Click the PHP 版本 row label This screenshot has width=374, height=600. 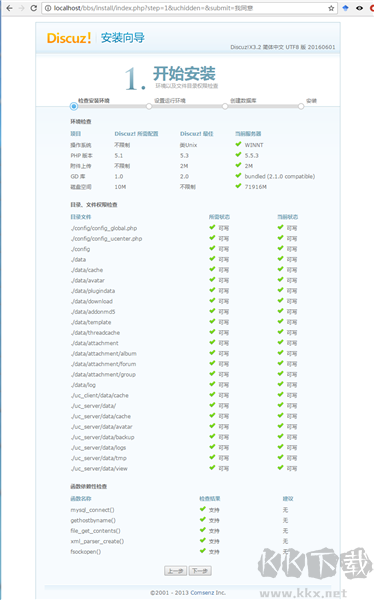(x=82, y=155)
